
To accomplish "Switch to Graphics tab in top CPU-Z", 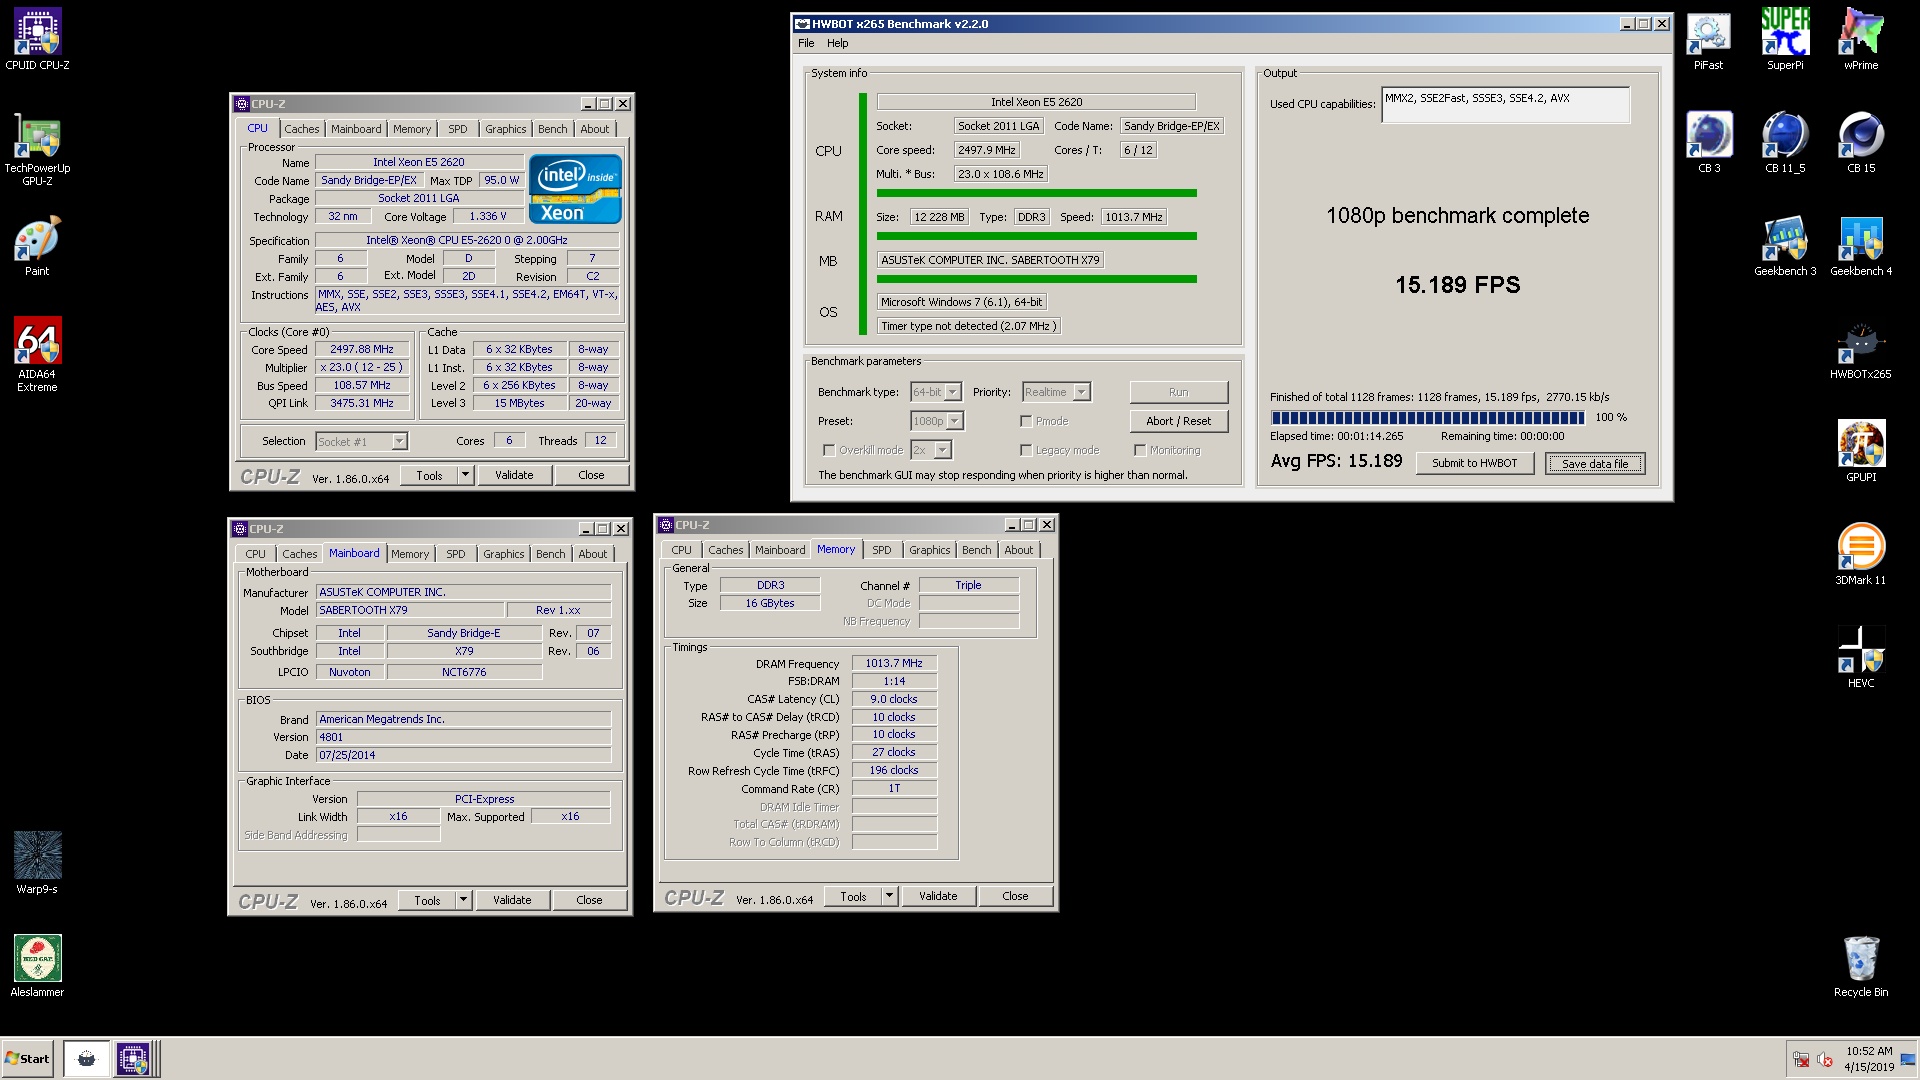I will 505,129.
